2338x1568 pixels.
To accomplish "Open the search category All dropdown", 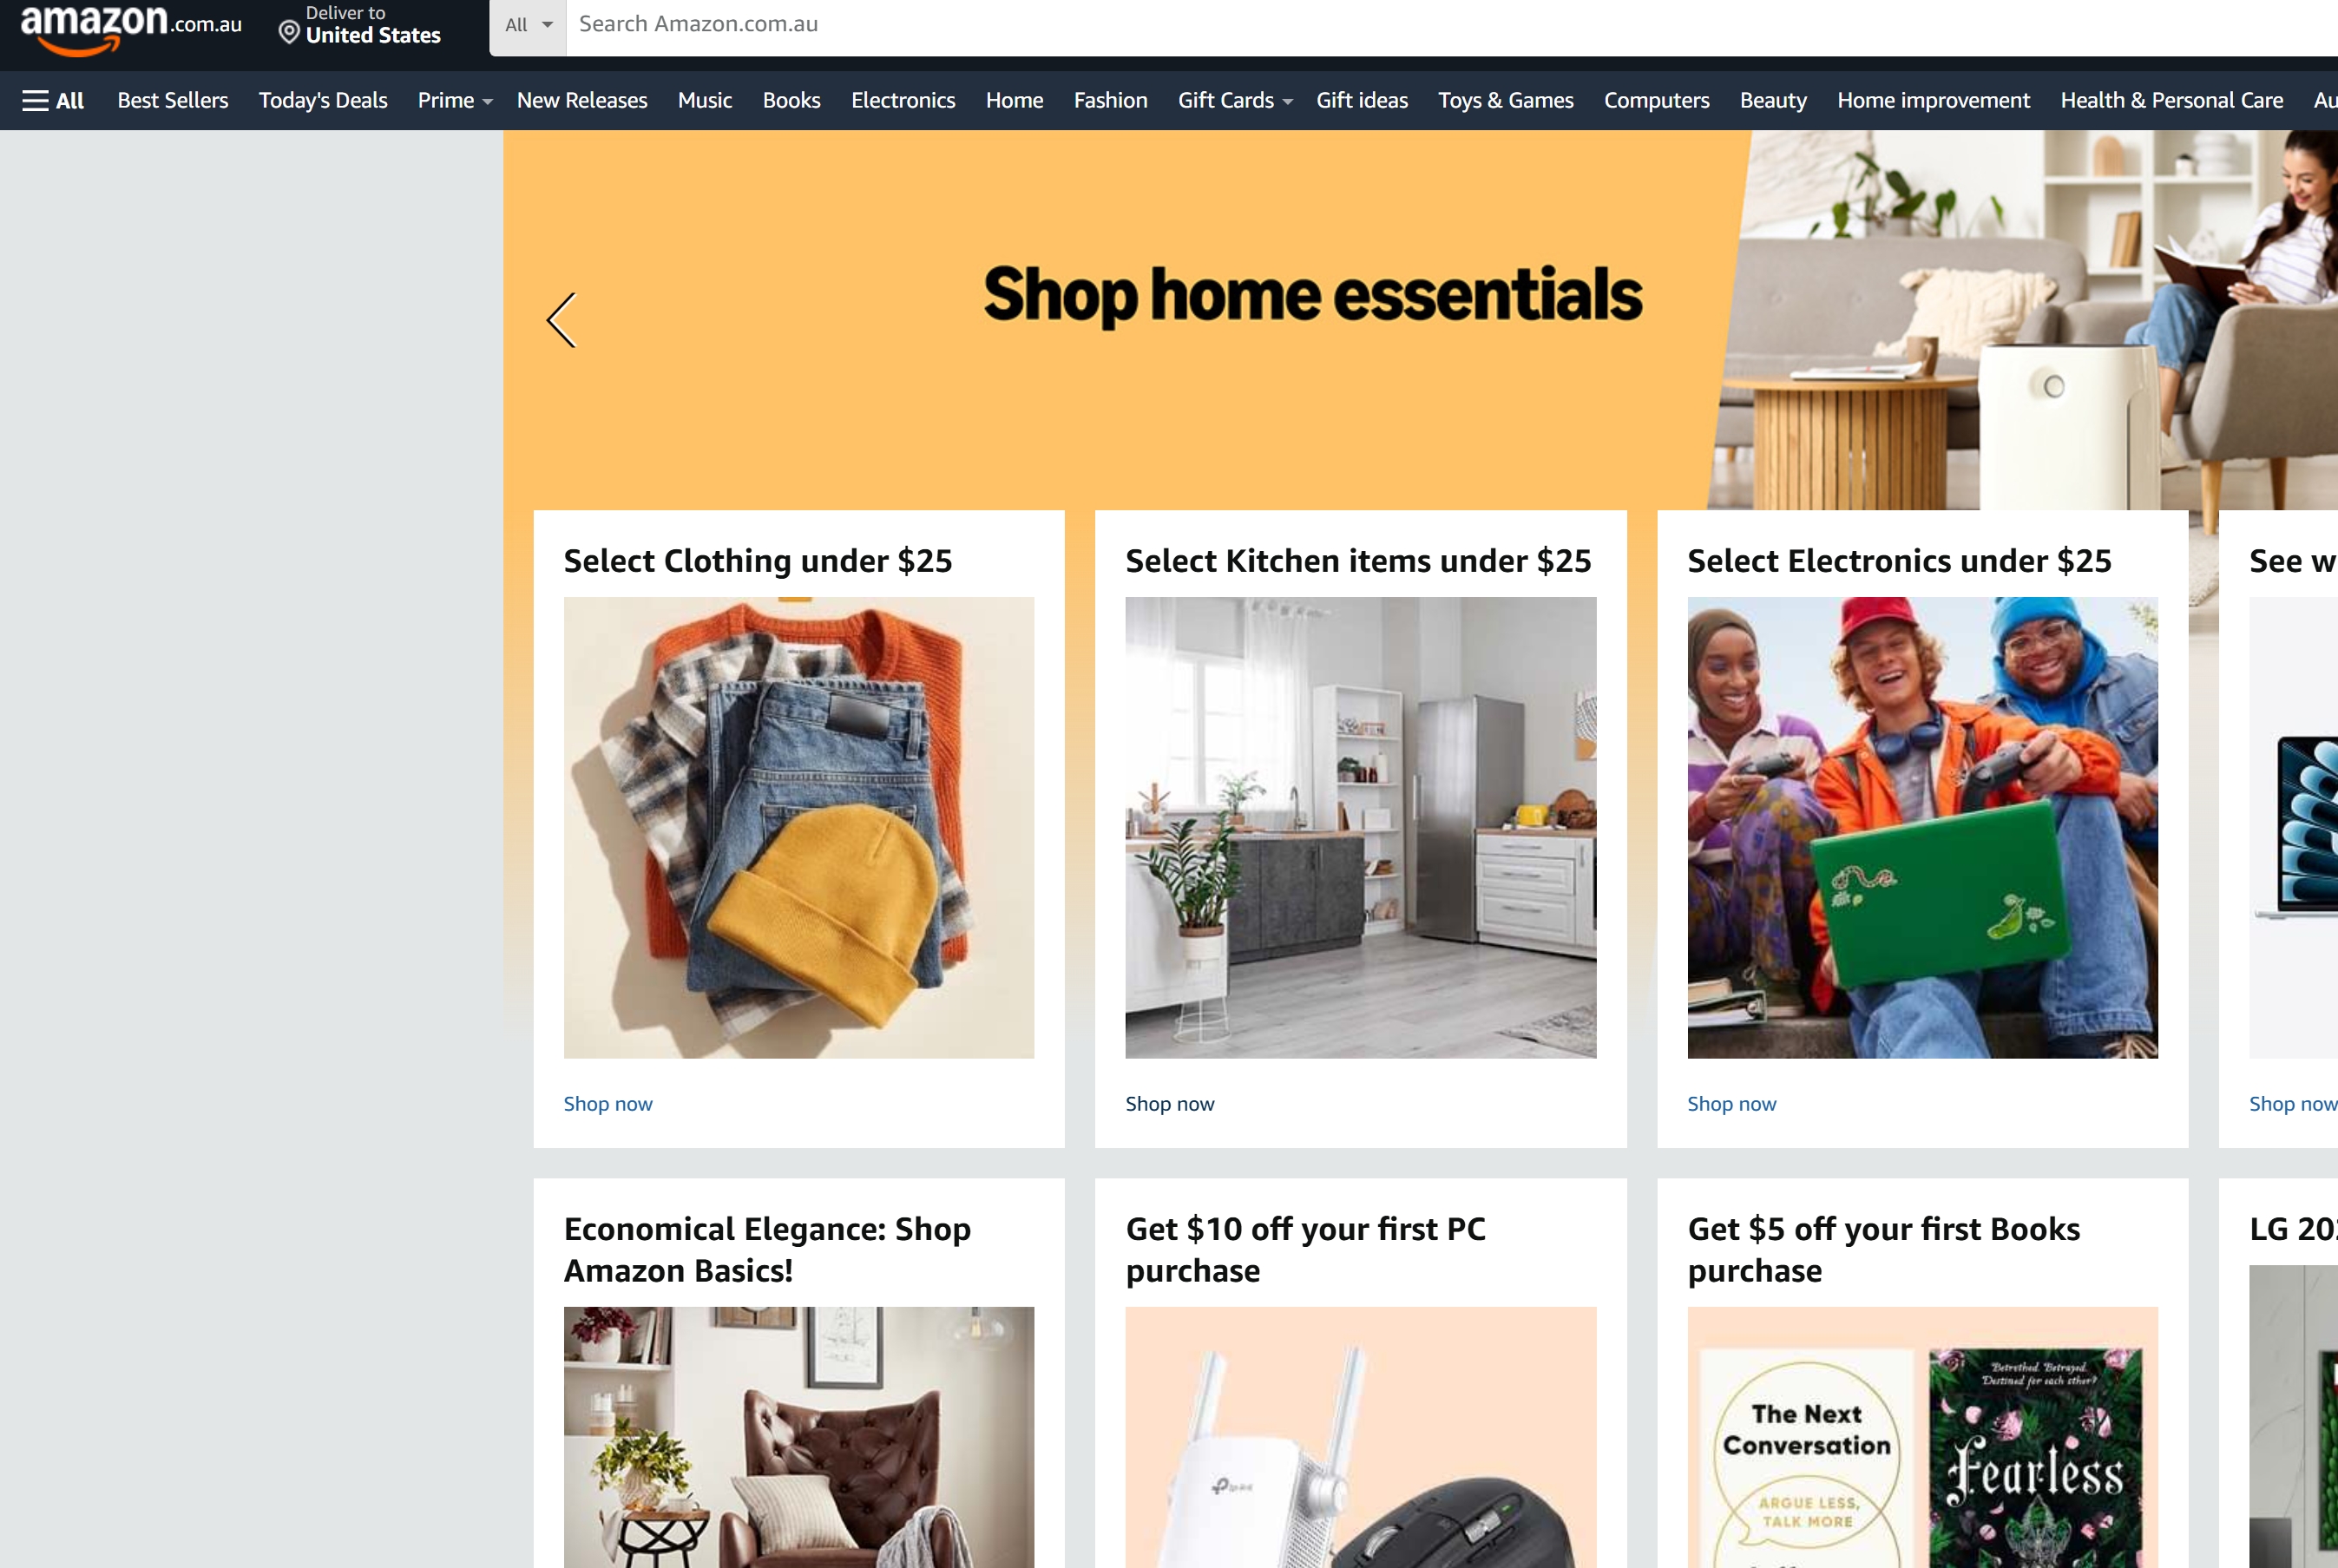I will click(x=528, y=25).
